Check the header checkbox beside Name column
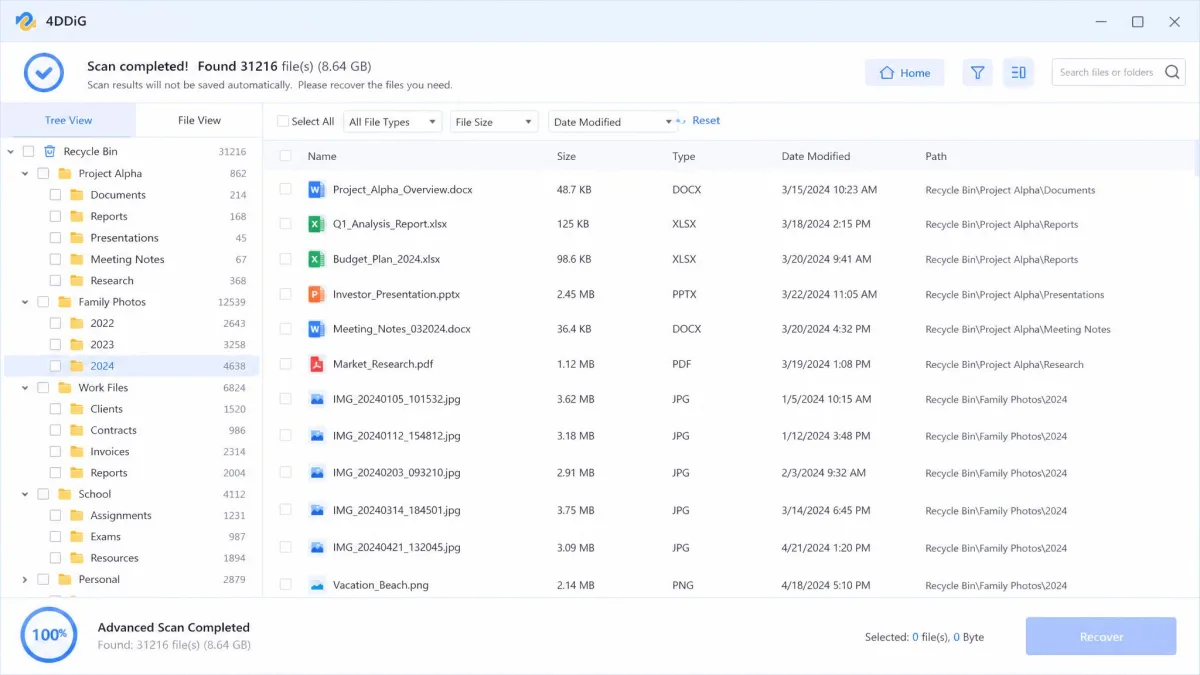1200x675 pixels. (x=286, y=156)
